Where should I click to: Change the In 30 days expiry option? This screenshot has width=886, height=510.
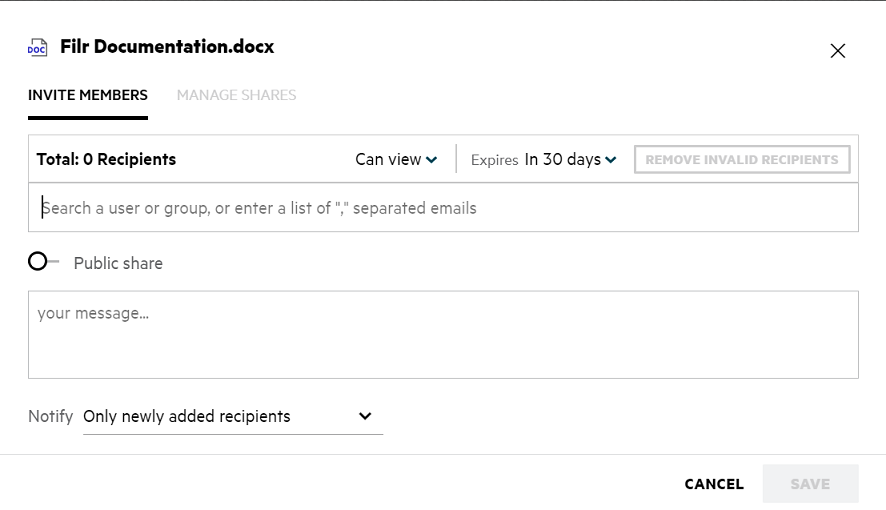(x=563, y=159)
